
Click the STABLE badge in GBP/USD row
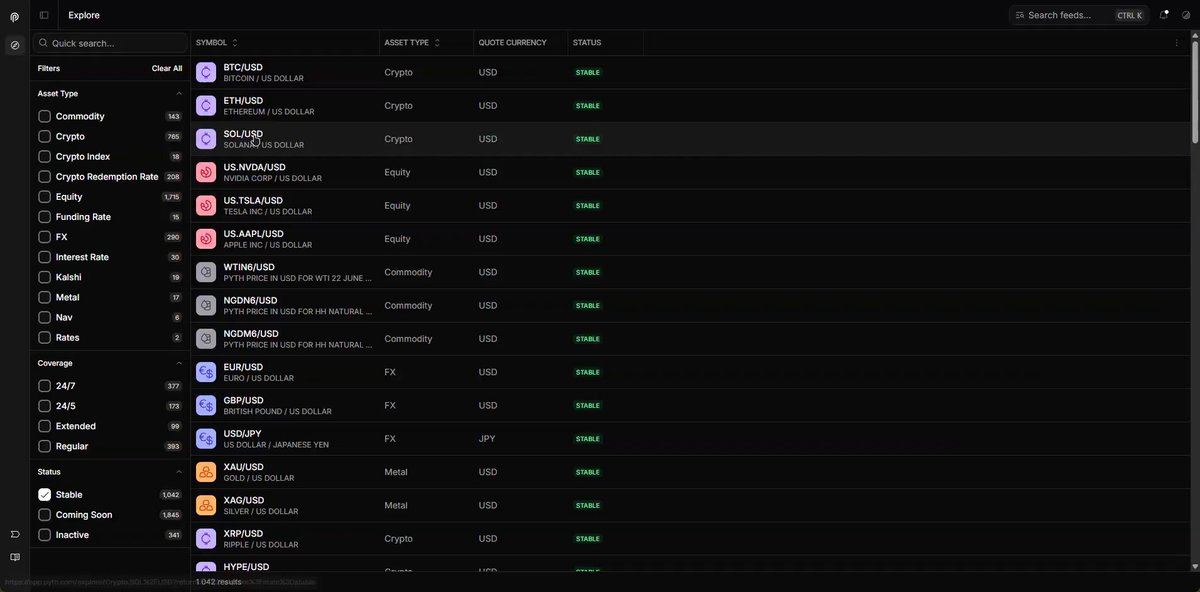click(588, 405)
